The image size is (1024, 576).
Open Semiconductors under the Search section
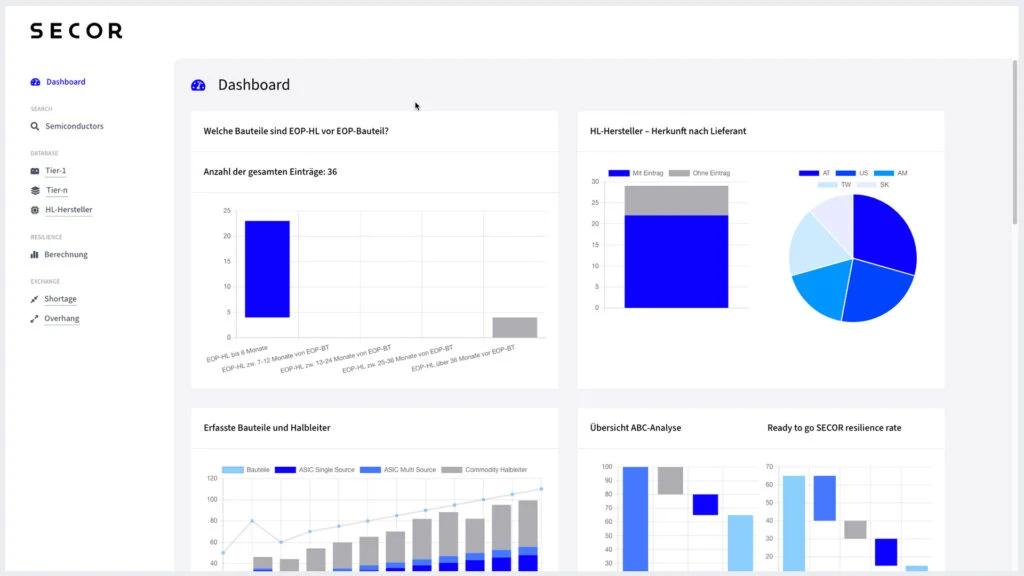coord(75,126)
